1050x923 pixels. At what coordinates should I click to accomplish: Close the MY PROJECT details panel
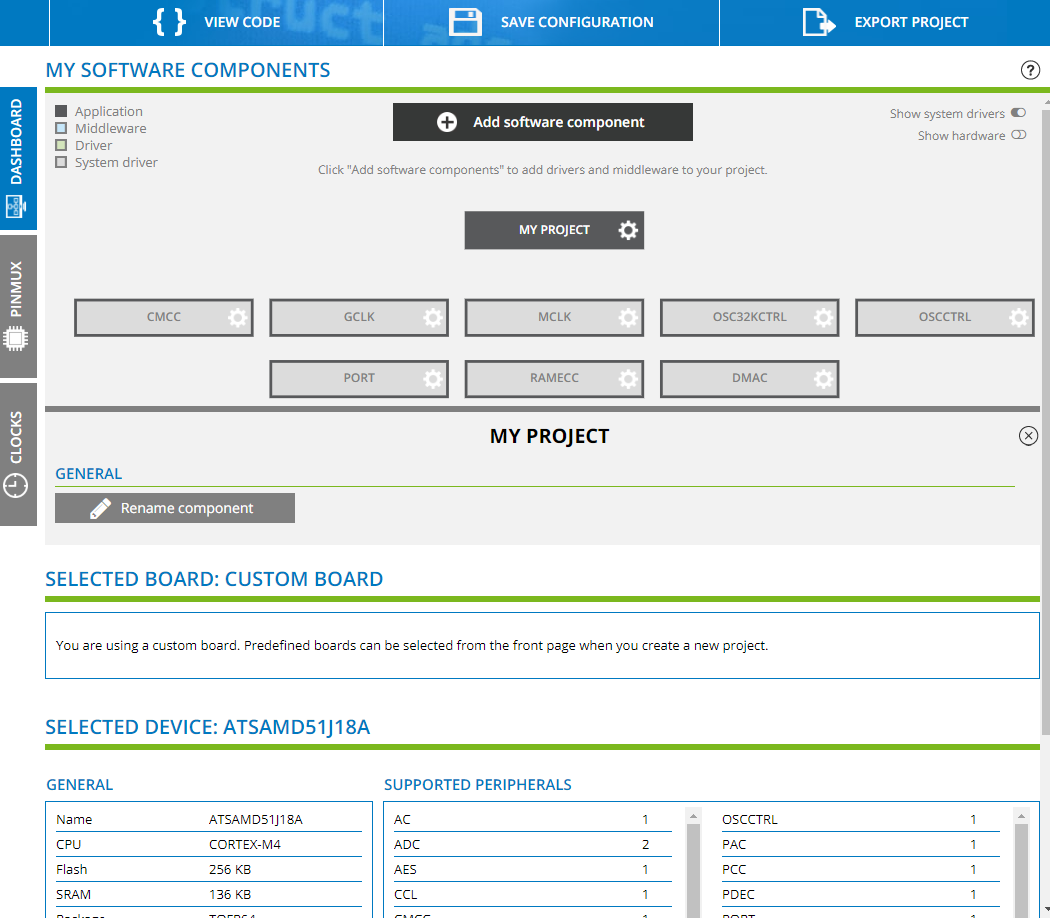1028,436
